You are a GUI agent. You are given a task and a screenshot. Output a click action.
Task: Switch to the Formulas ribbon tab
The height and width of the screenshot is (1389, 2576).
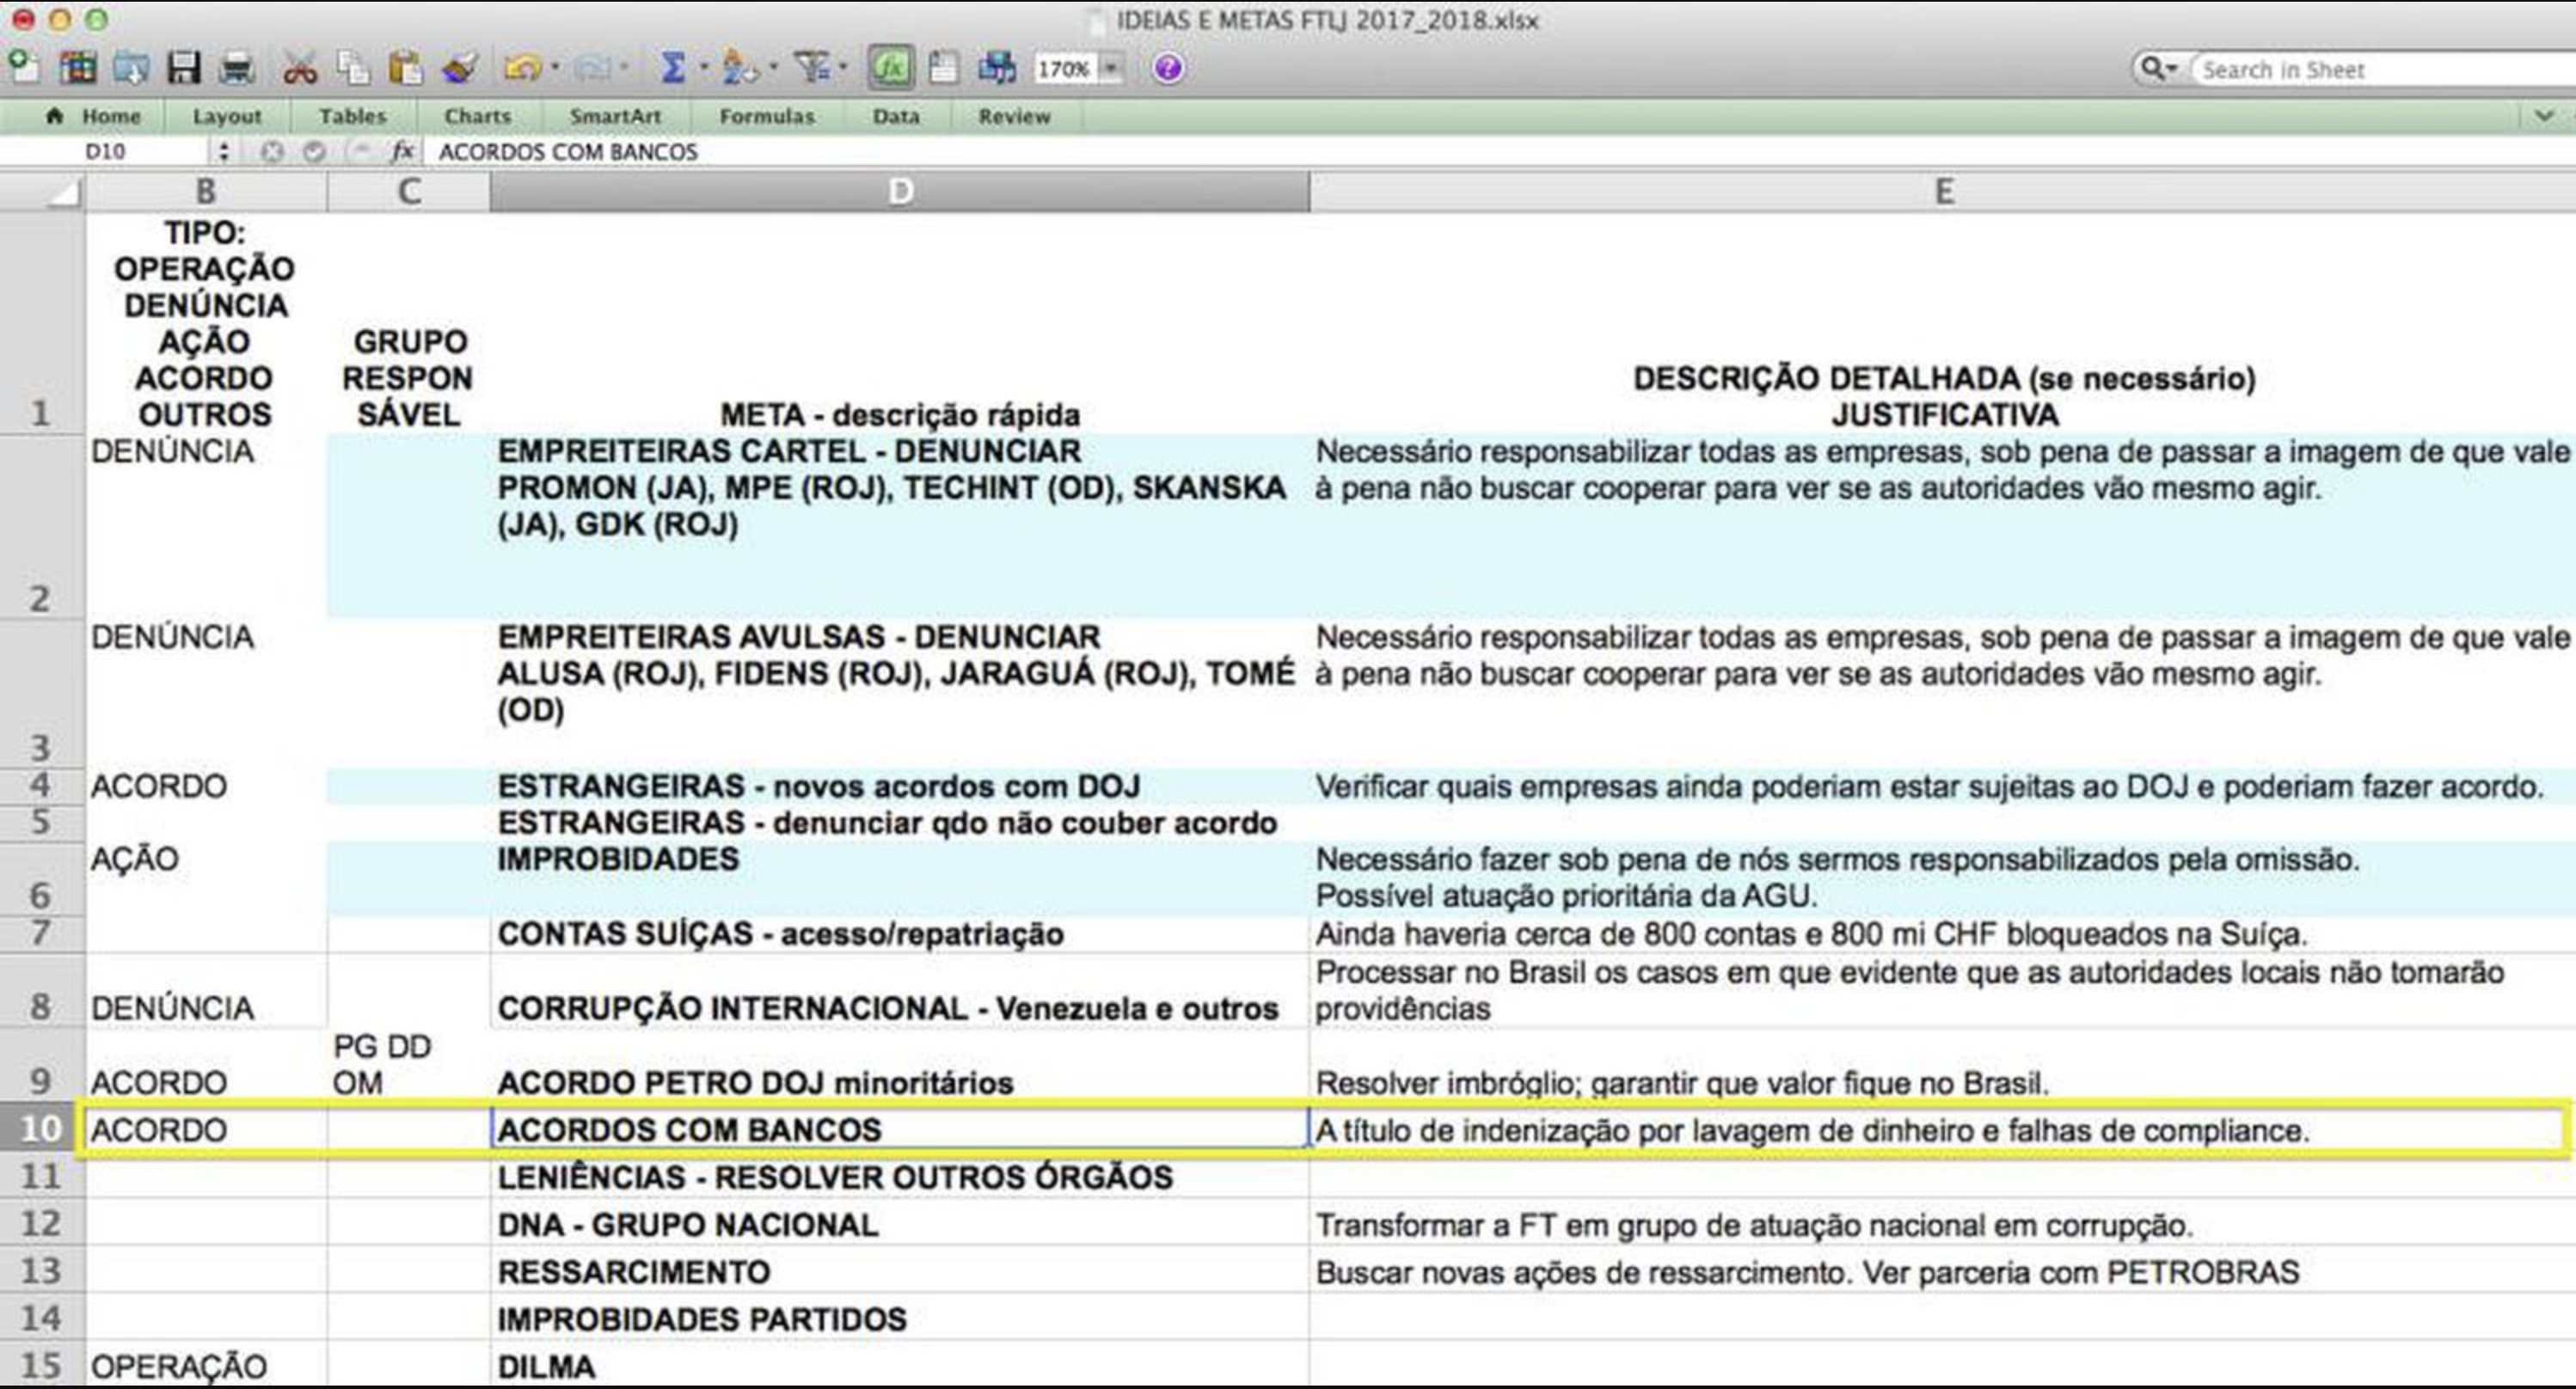[766, 116]
